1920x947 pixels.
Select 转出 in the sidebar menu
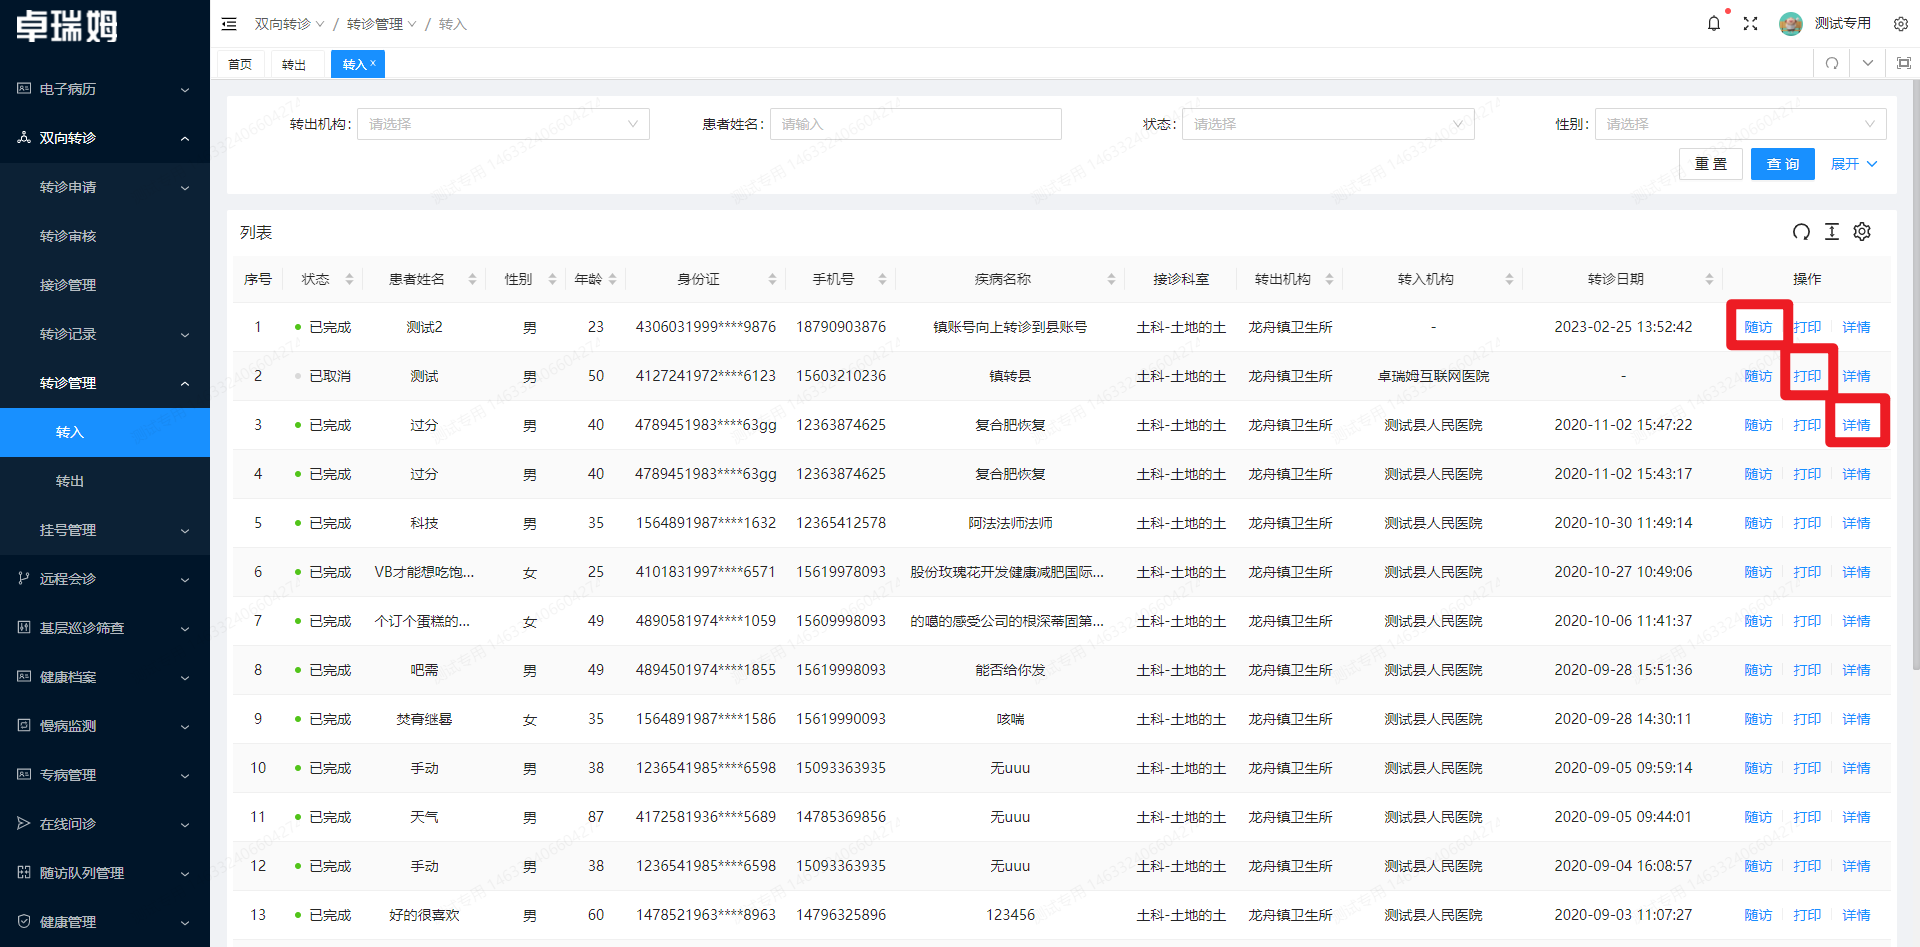click(70, 481)
